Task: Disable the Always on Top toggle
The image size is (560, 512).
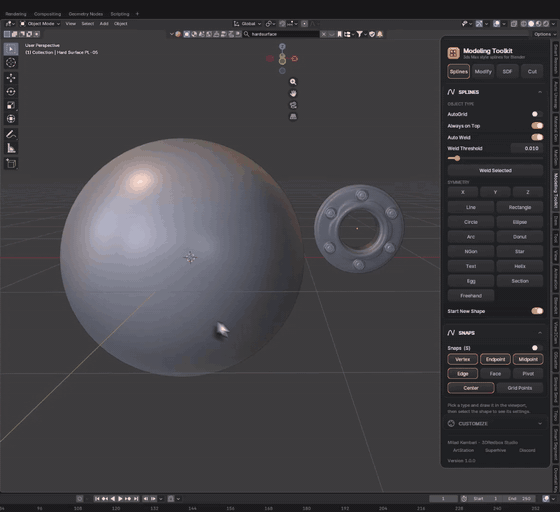Action: coord(537,126)
